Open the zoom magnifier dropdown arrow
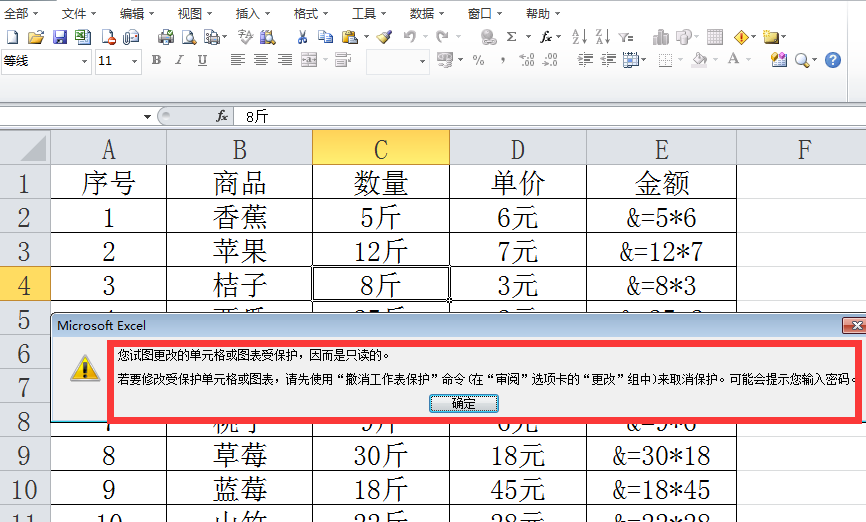This screenshot has height=522, width=866. point(814,60)
